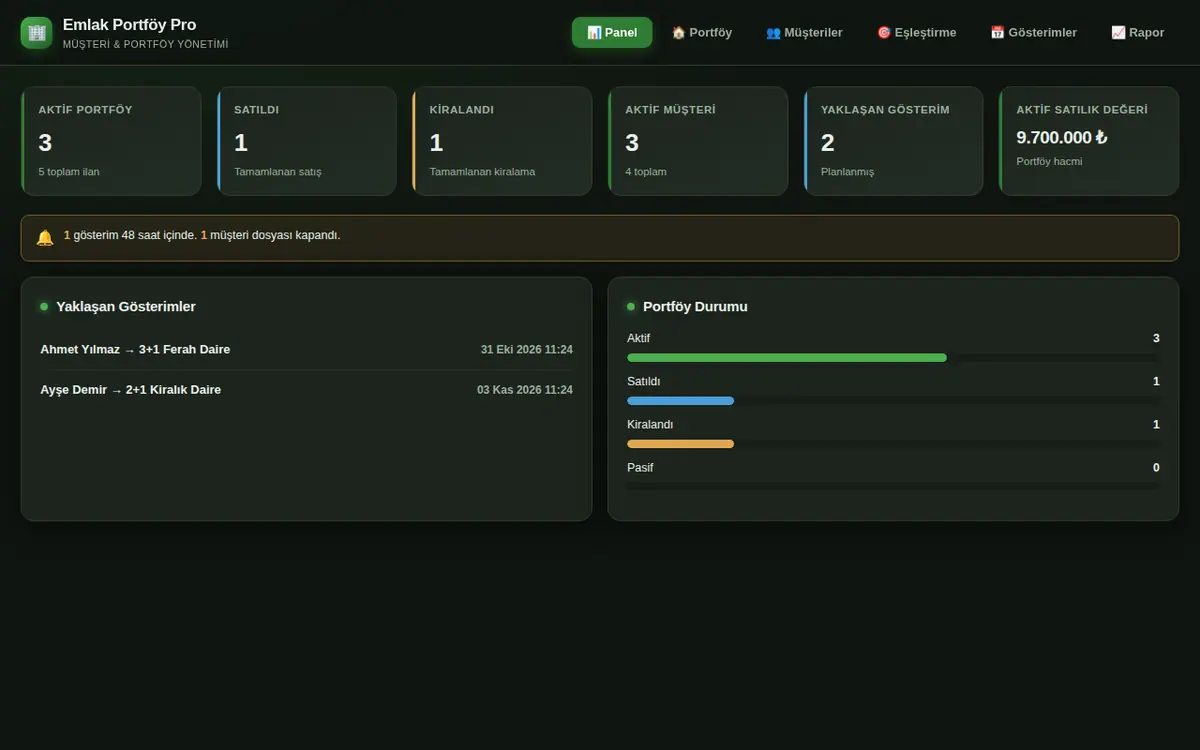1200x750 pixels.
Task: Click the Yaklaşan Gösterimler heading
Action: tap(126, 307)
